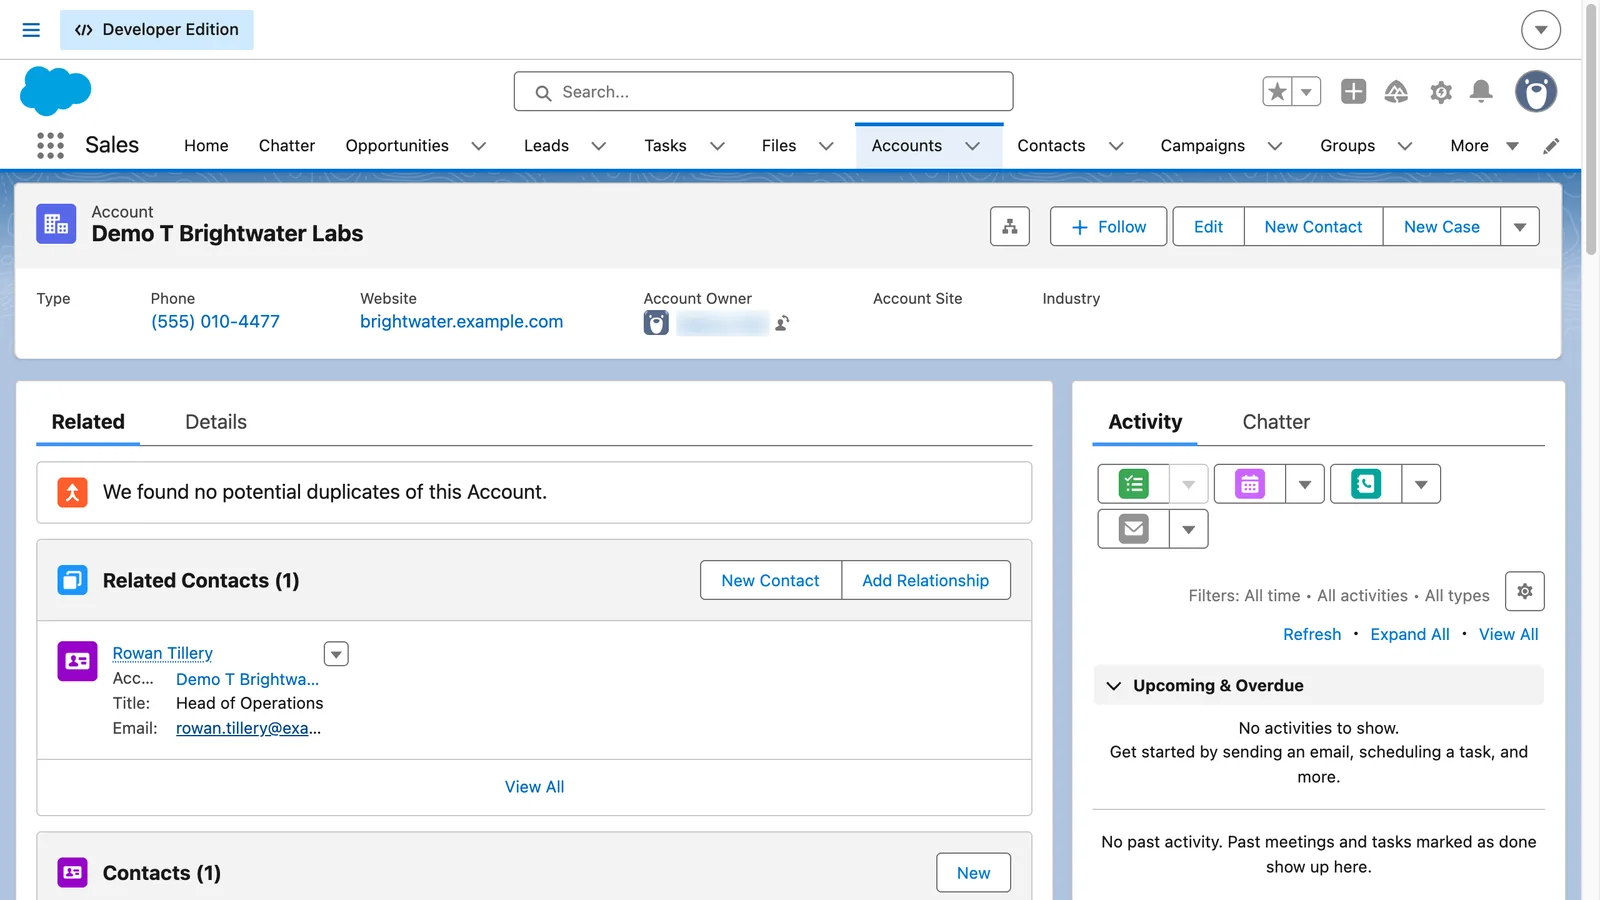The height and width of the screenshot is (900, 1600).
Task: Expand the Files tab chevron
Action: (826, 146)
